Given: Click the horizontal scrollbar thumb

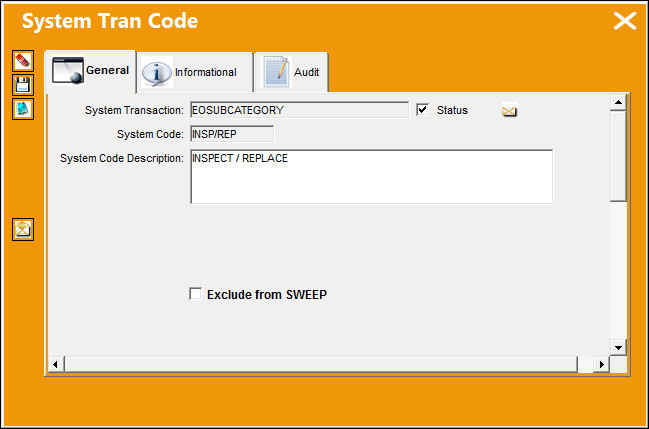Looking at the screenshot, I should [x=320, y=364].
